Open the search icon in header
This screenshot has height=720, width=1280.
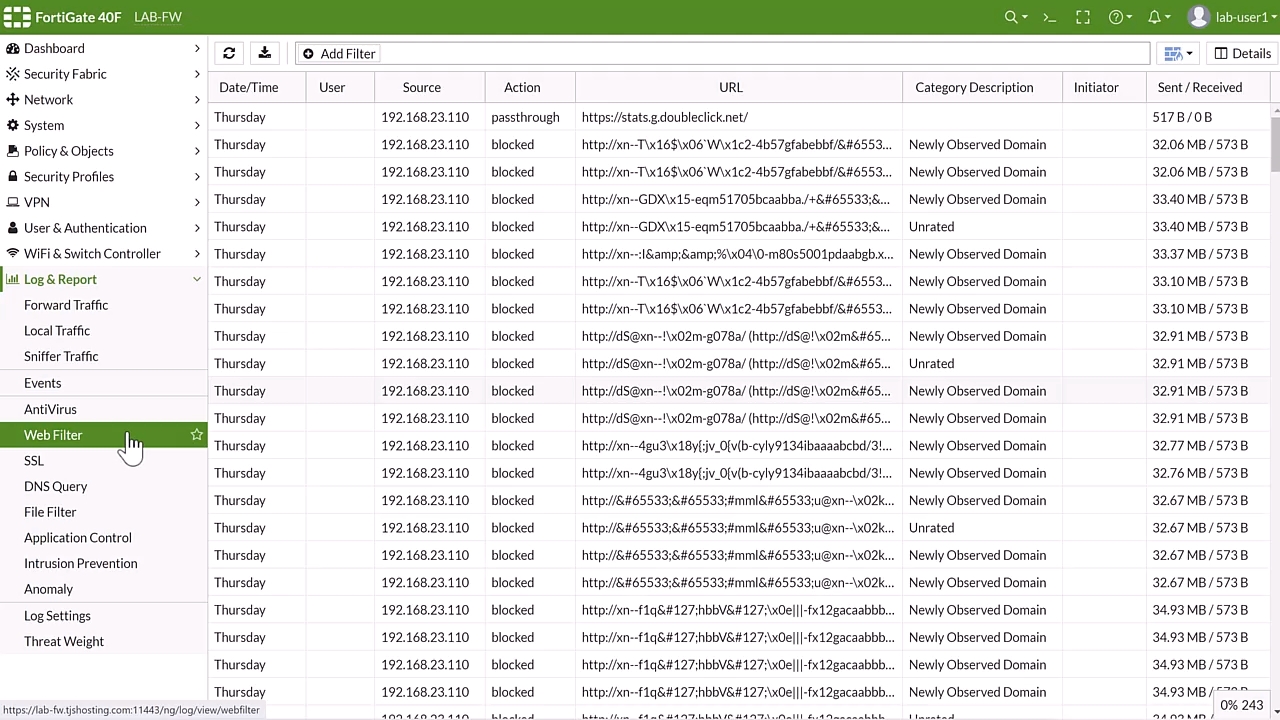[x=1016, y=17]
